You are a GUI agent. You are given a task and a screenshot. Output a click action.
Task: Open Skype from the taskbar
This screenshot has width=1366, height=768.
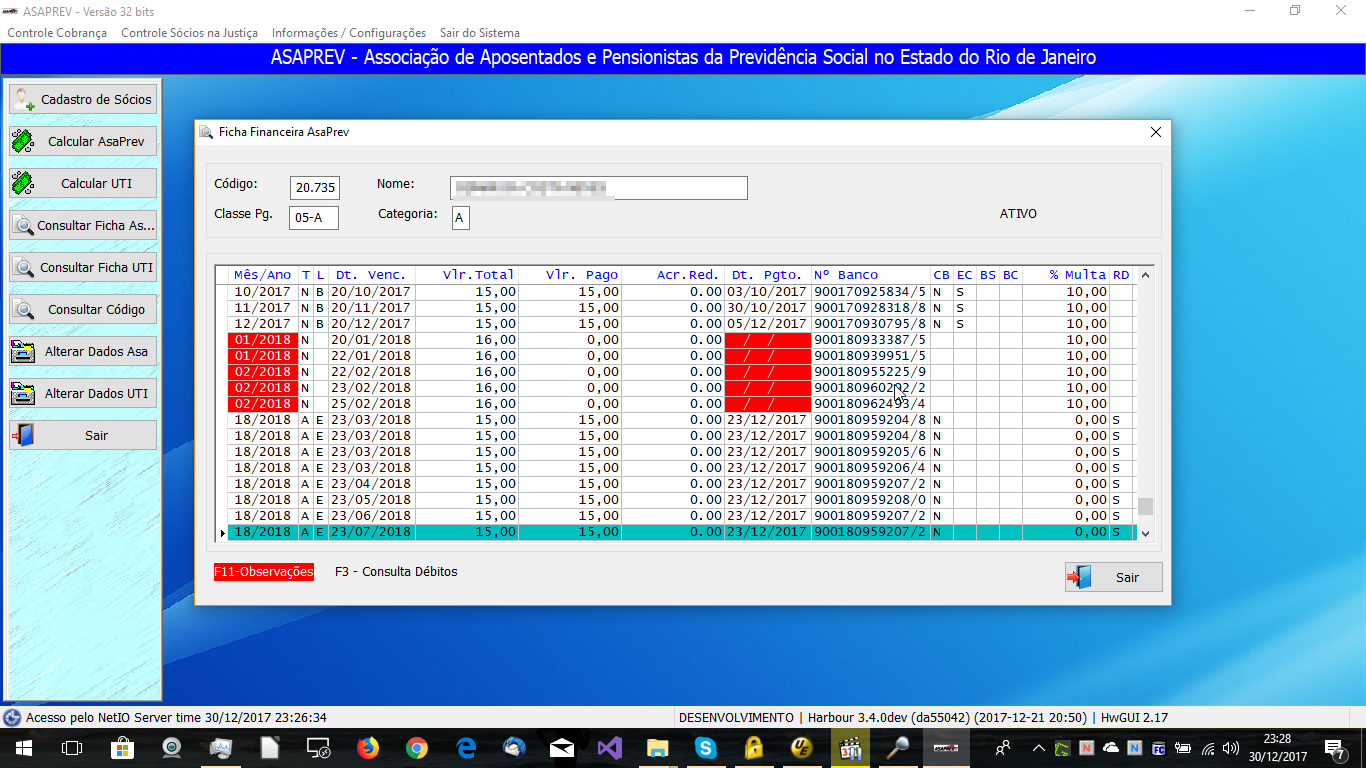click(706, 747)
